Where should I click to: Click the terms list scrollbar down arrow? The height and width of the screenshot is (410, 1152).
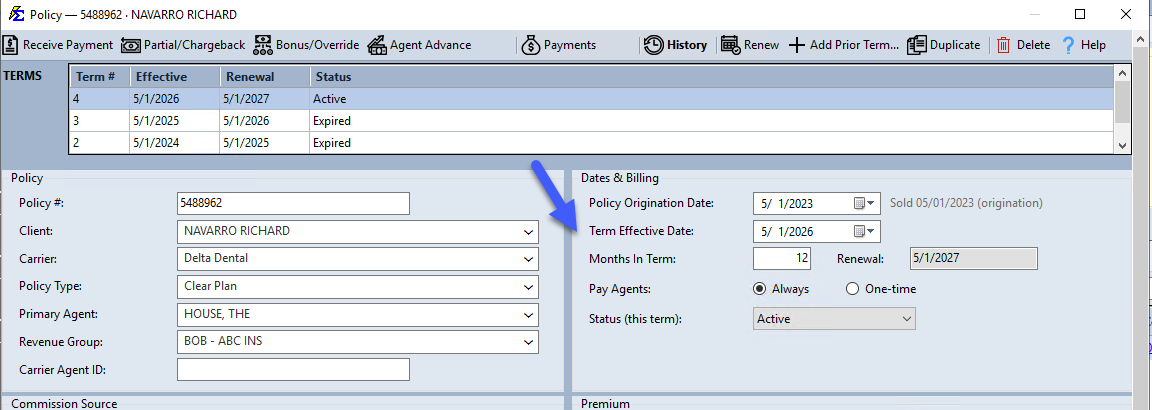[1122, 145]
